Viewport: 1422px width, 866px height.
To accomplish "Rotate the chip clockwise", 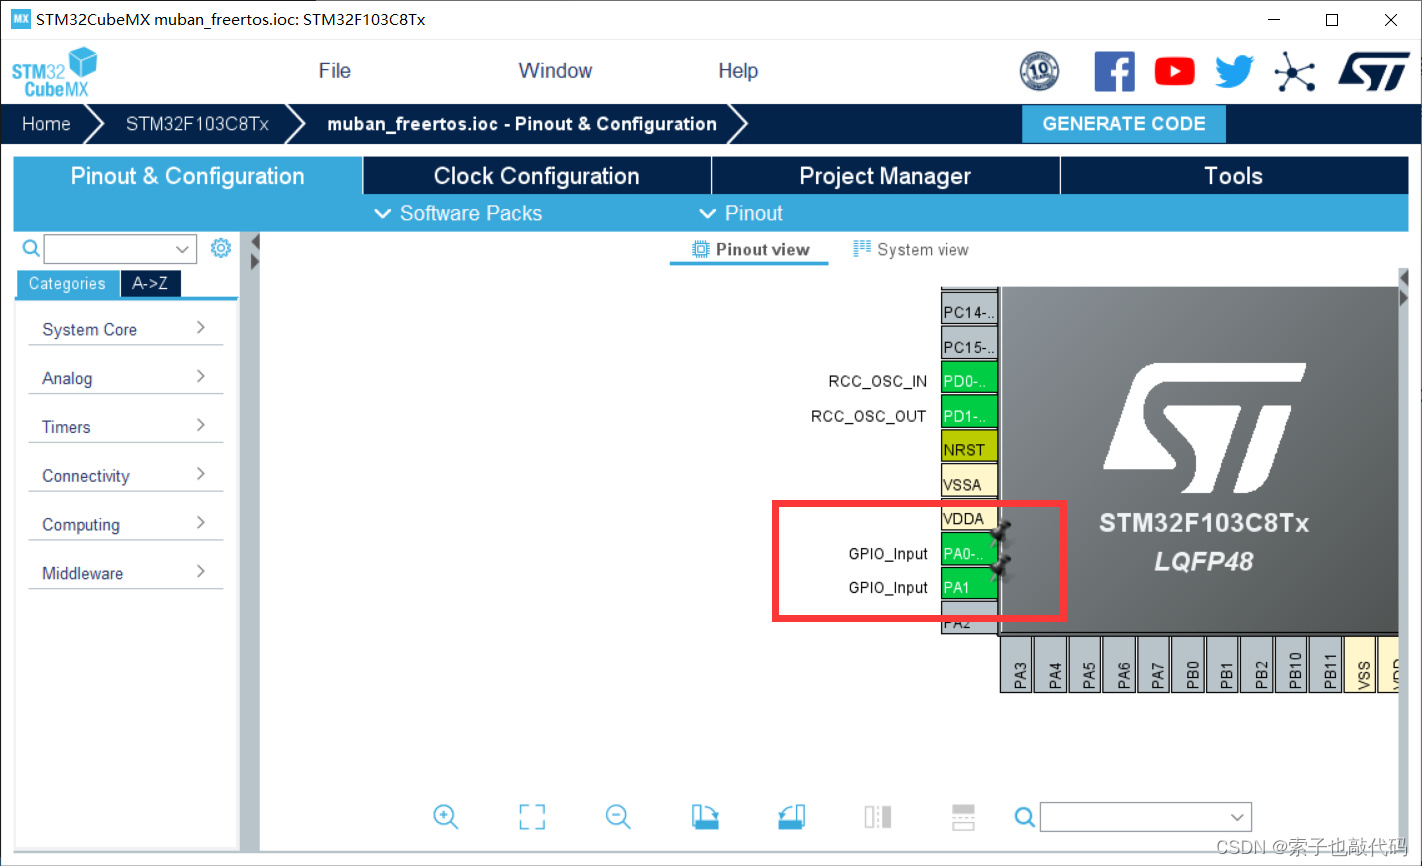I will tap(705, 817).
